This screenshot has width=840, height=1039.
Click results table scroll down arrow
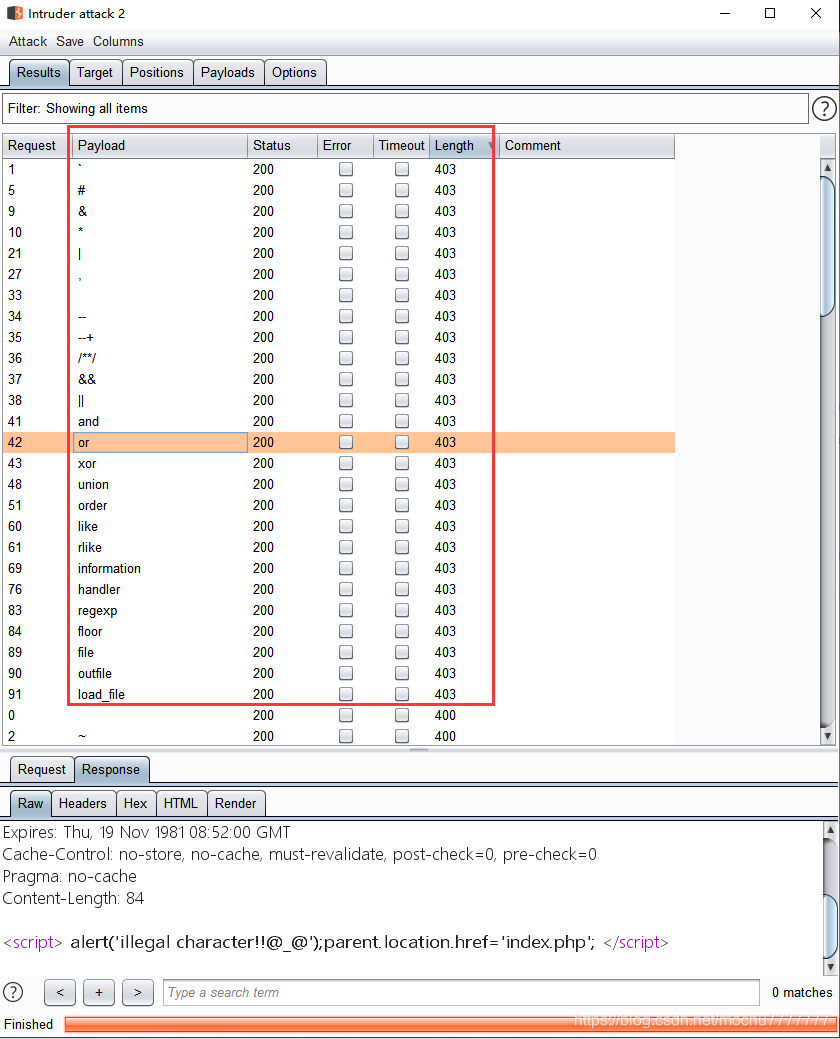click(827, 736)
